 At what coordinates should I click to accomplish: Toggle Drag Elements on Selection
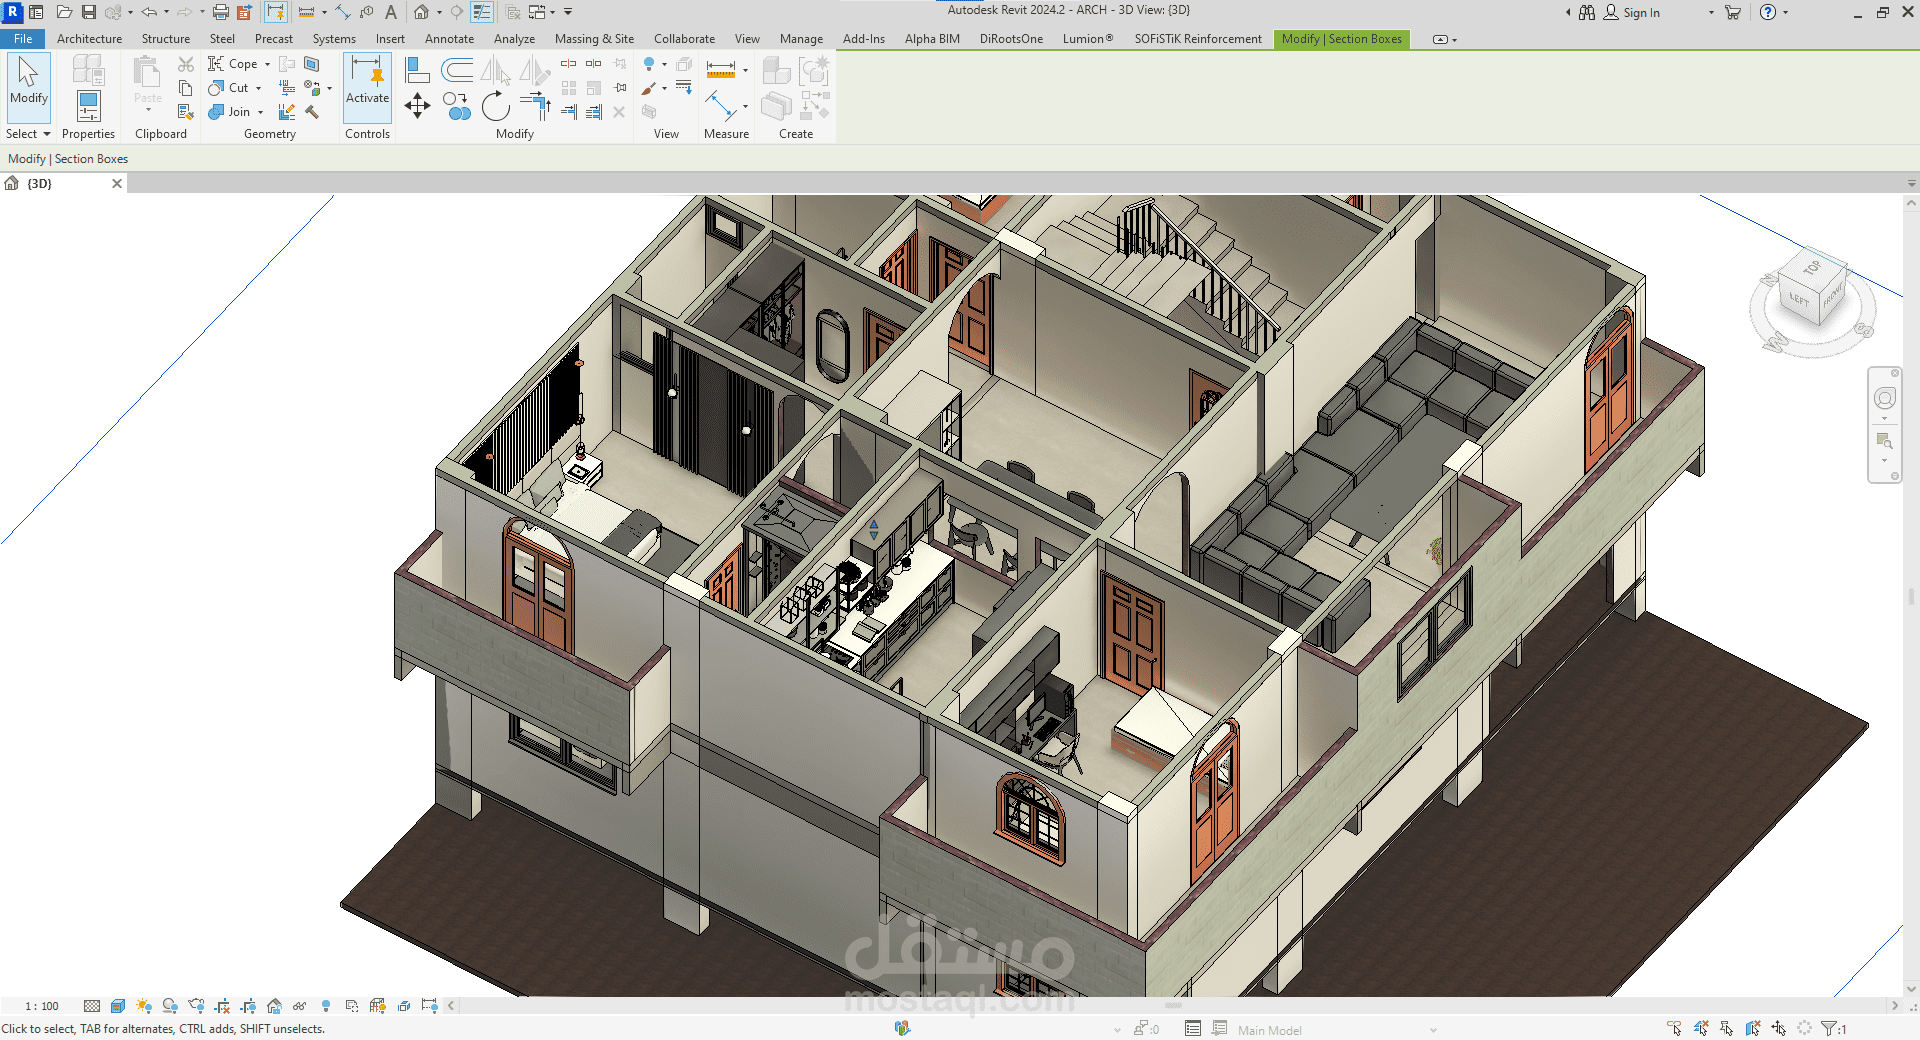(x=1779, y=1028)
